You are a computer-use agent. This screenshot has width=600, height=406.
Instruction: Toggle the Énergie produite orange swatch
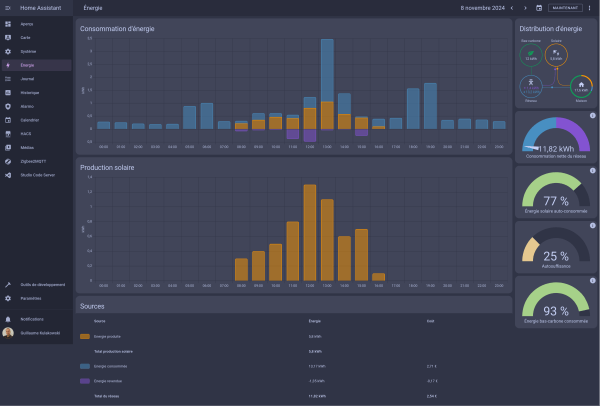85,337
